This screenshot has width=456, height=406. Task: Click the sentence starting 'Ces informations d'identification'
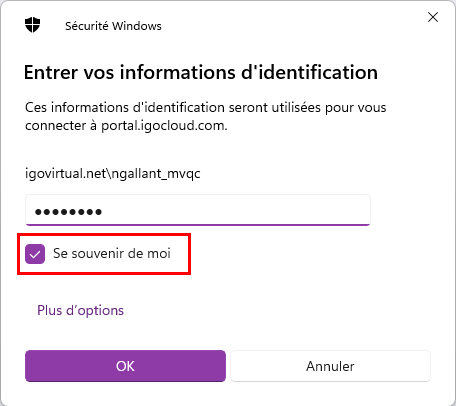pyautogui.click(x=206, y=116)
